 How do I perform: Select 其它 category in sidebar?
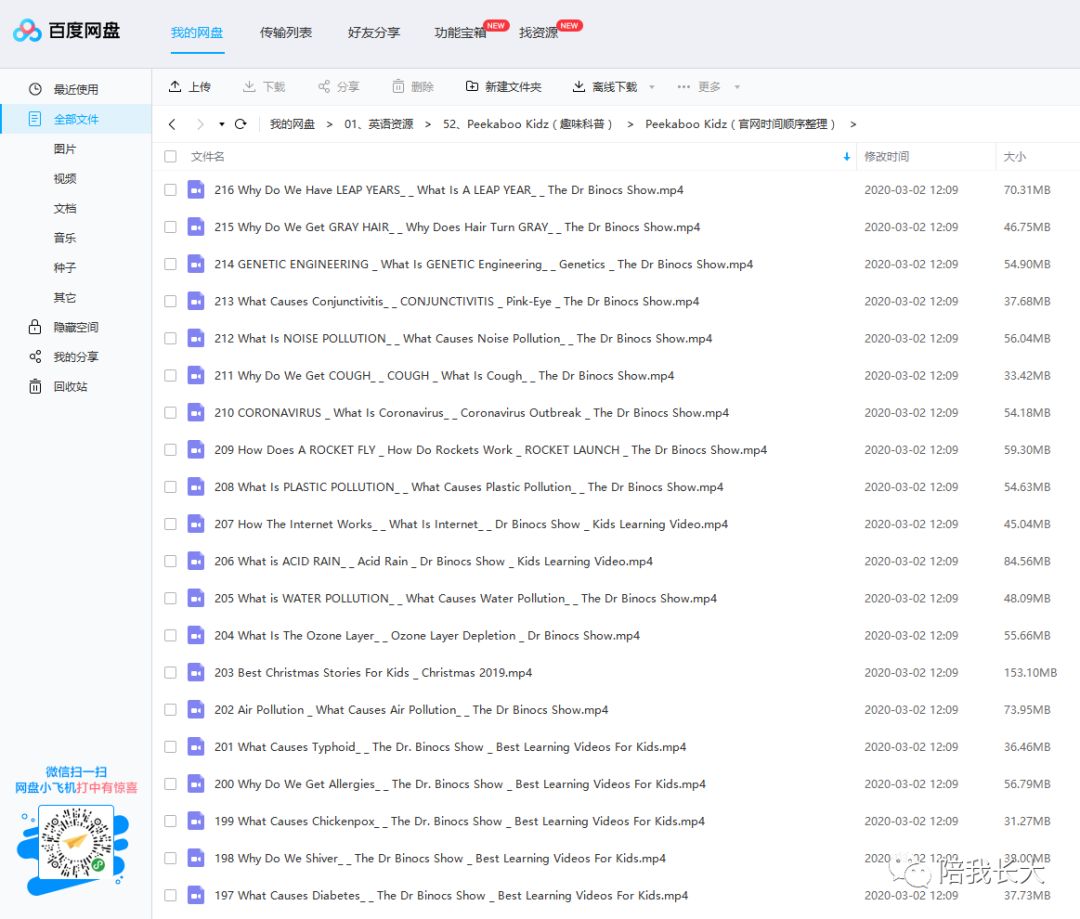(x=65, y=297)
